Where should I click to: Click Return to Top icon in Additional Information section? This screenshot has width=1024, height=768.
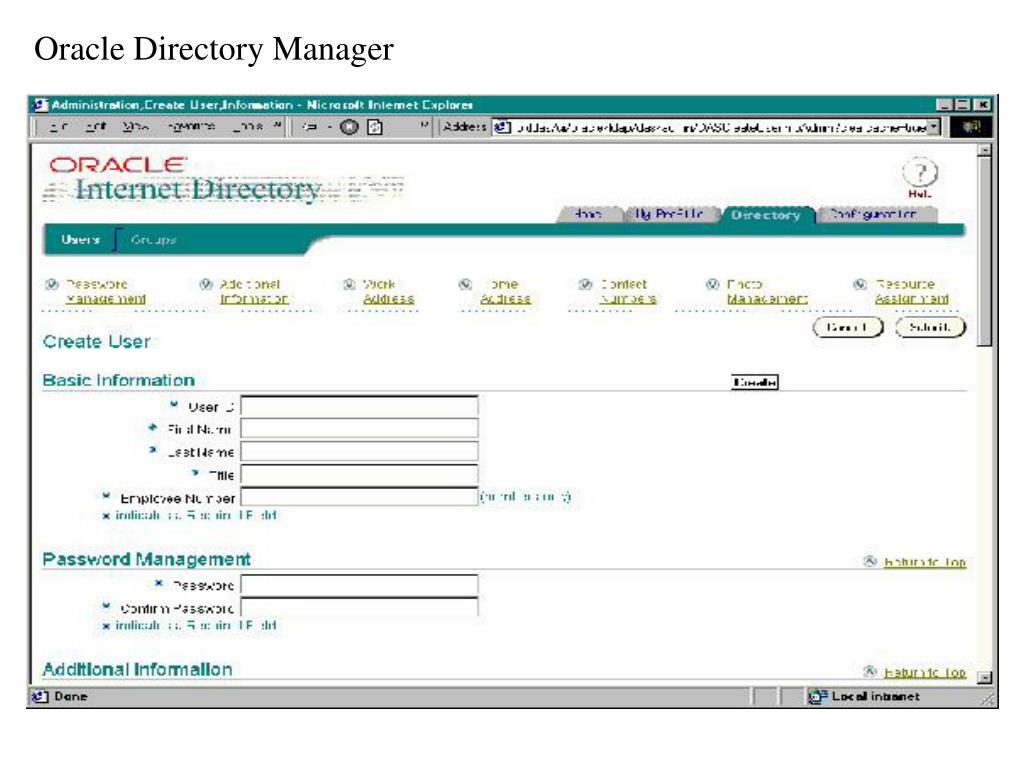pyautogui.click(x=870, y=671)
